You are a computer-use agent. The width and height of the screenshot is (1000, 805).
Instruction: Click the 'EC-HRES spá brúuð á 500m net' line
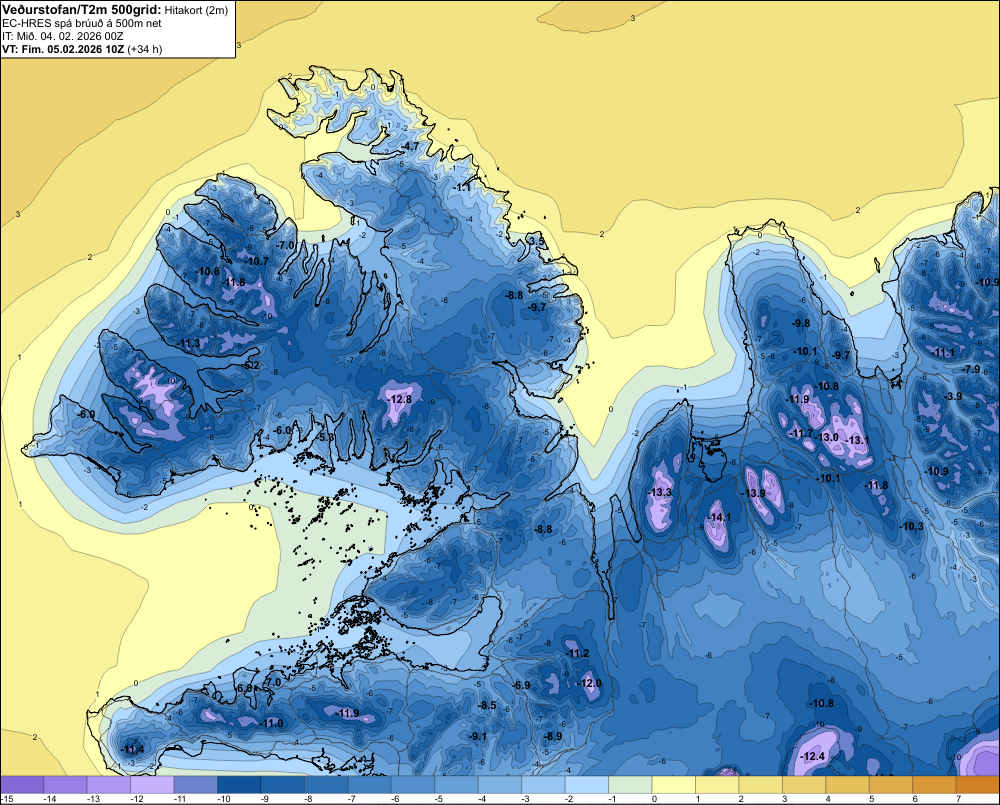[x=82, y=23]
